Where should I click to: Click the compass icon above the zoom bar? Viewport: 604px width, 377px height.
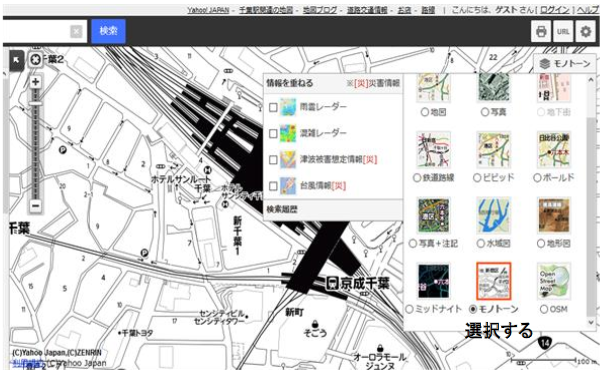click(35, 60)
